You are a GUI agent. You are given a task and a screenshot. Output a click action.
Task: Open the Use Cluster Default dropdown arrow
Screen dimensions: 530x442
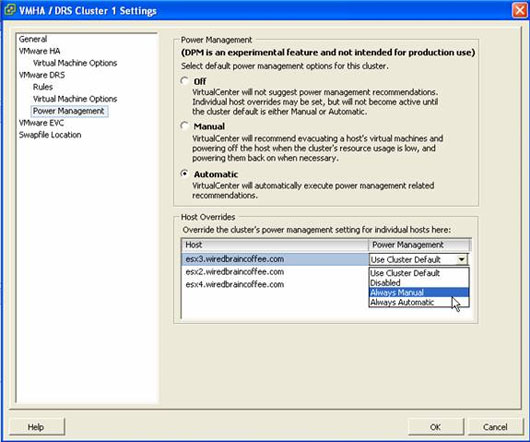tap(461, 260)
